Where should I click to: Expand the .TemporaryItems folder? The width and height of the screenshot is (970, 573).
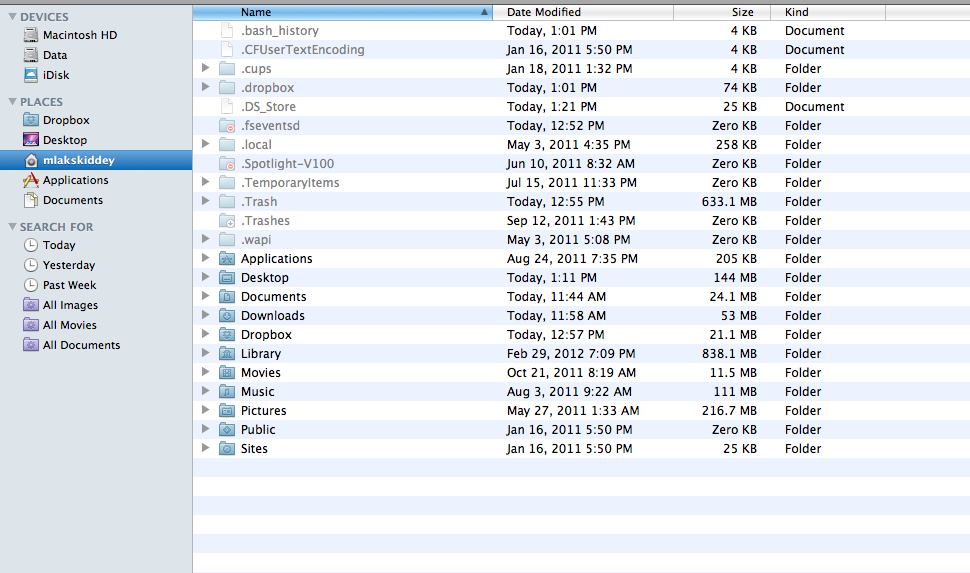click(205, 183)
